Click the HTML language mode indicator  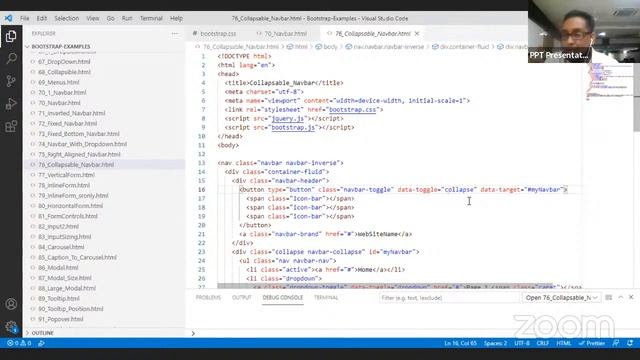(x=564, y=343)
